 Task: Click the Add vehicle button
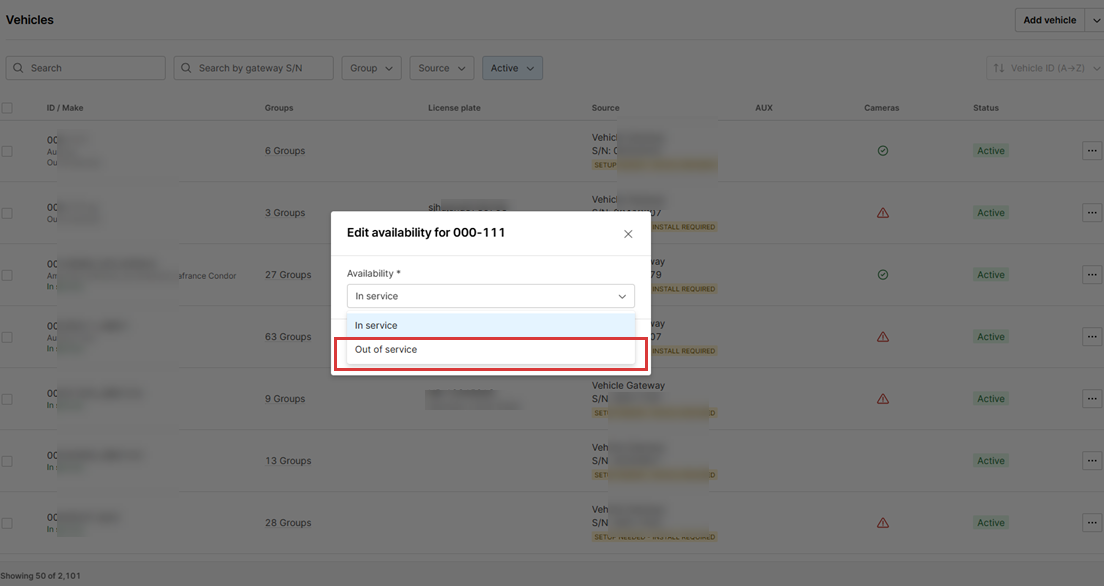[1049, 20]
